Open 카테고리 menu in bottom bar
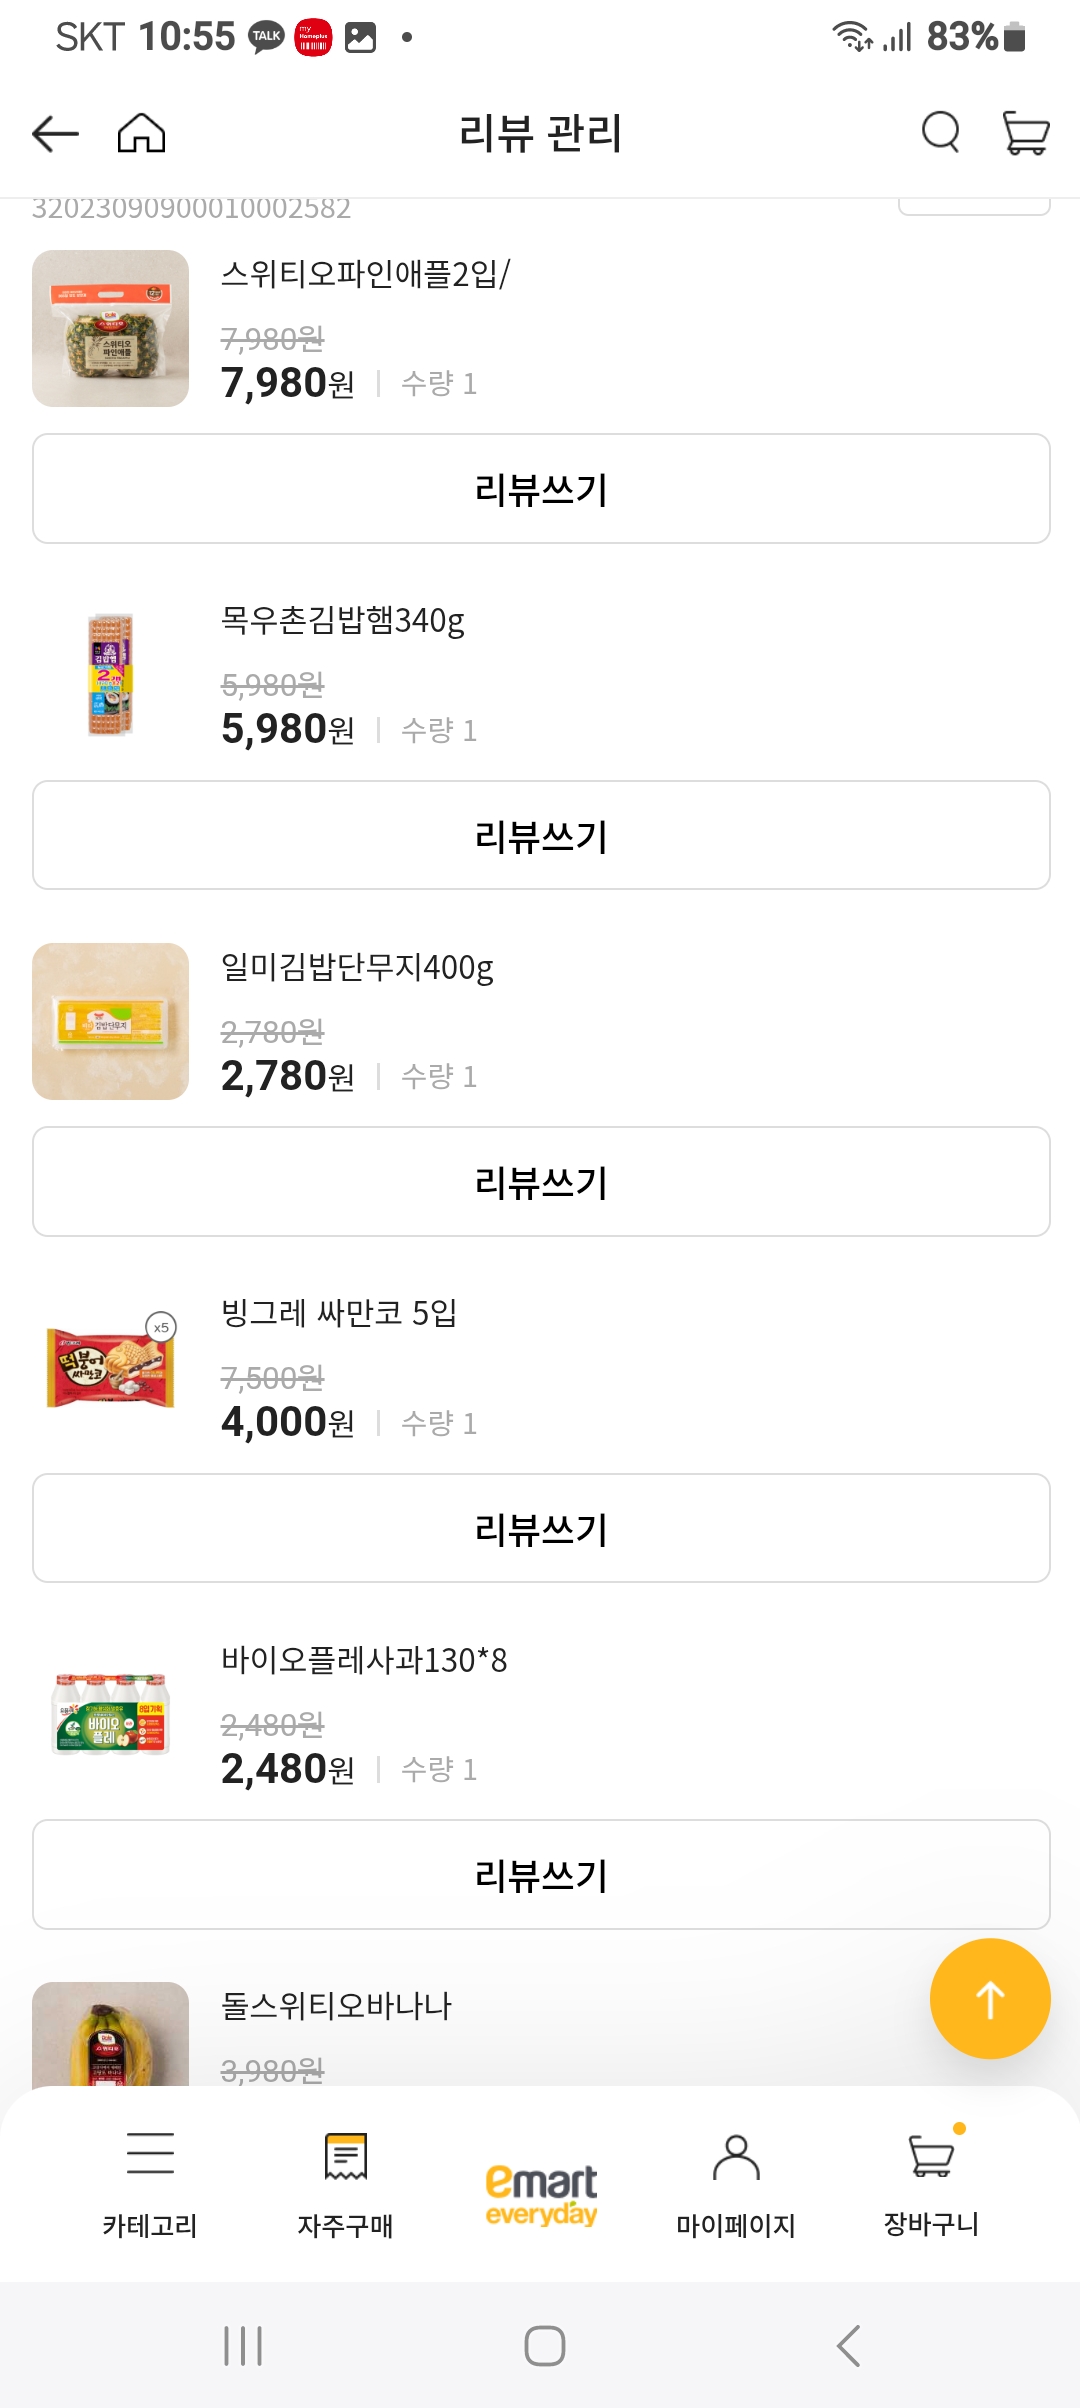The width and height of the screenshot is (1080, 2408). (150, 2182)
